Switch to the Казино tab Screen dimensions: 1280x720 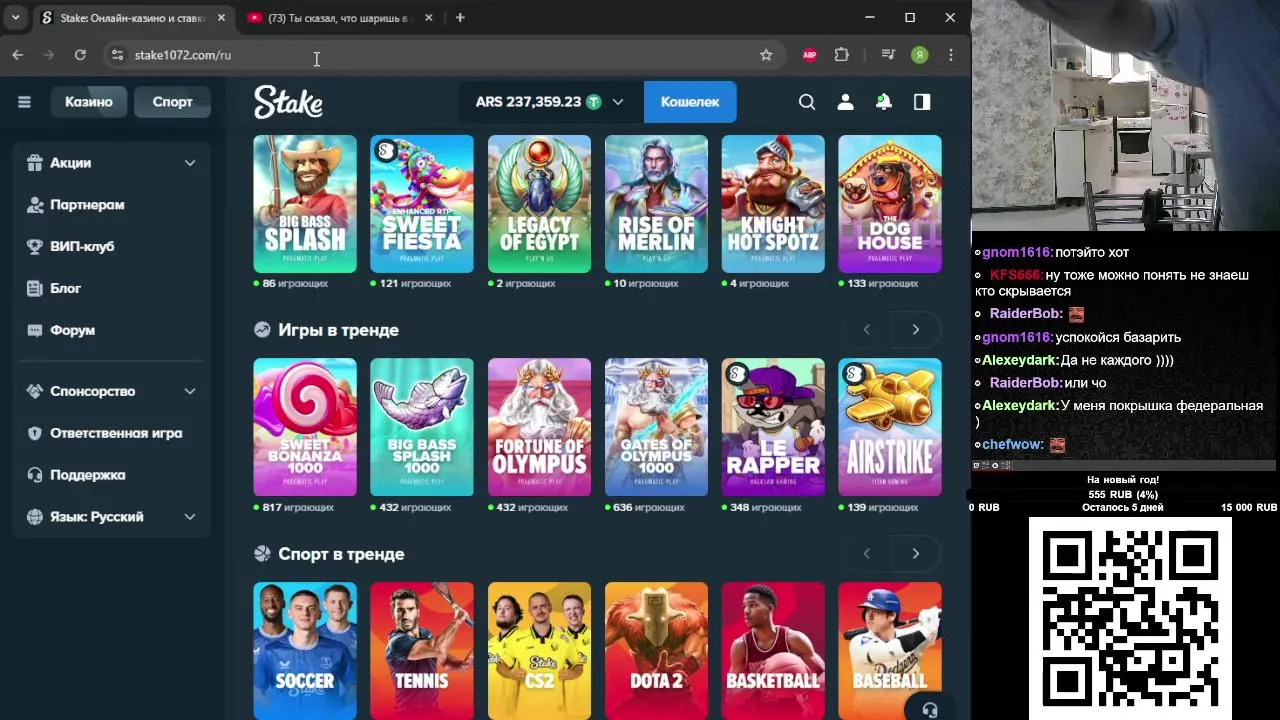(x=89, y=102)
